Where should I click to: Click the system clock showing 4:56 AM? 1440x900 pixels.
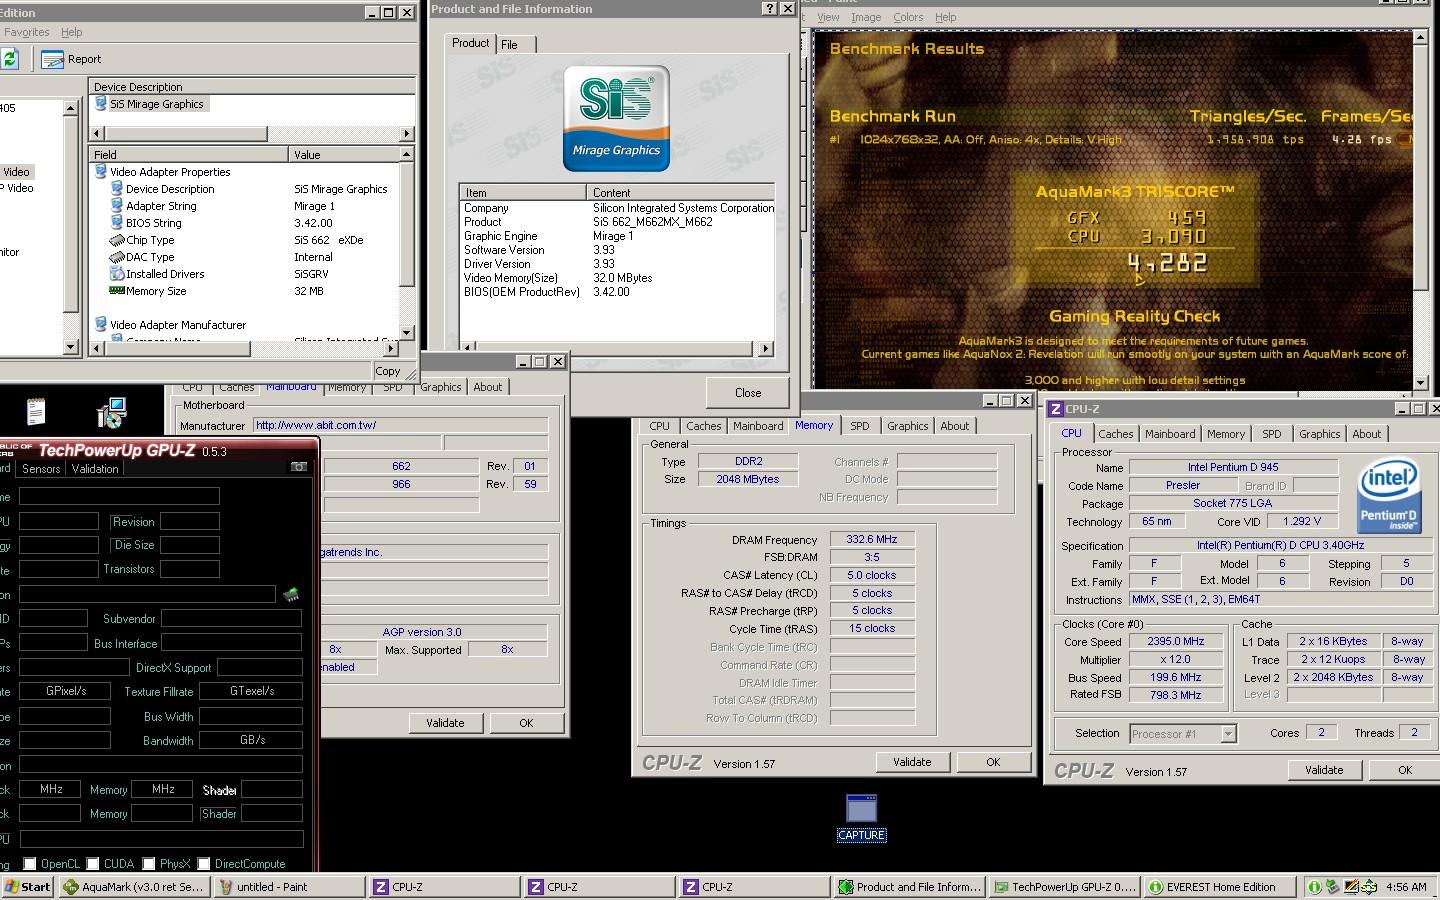pos(1406,887)
